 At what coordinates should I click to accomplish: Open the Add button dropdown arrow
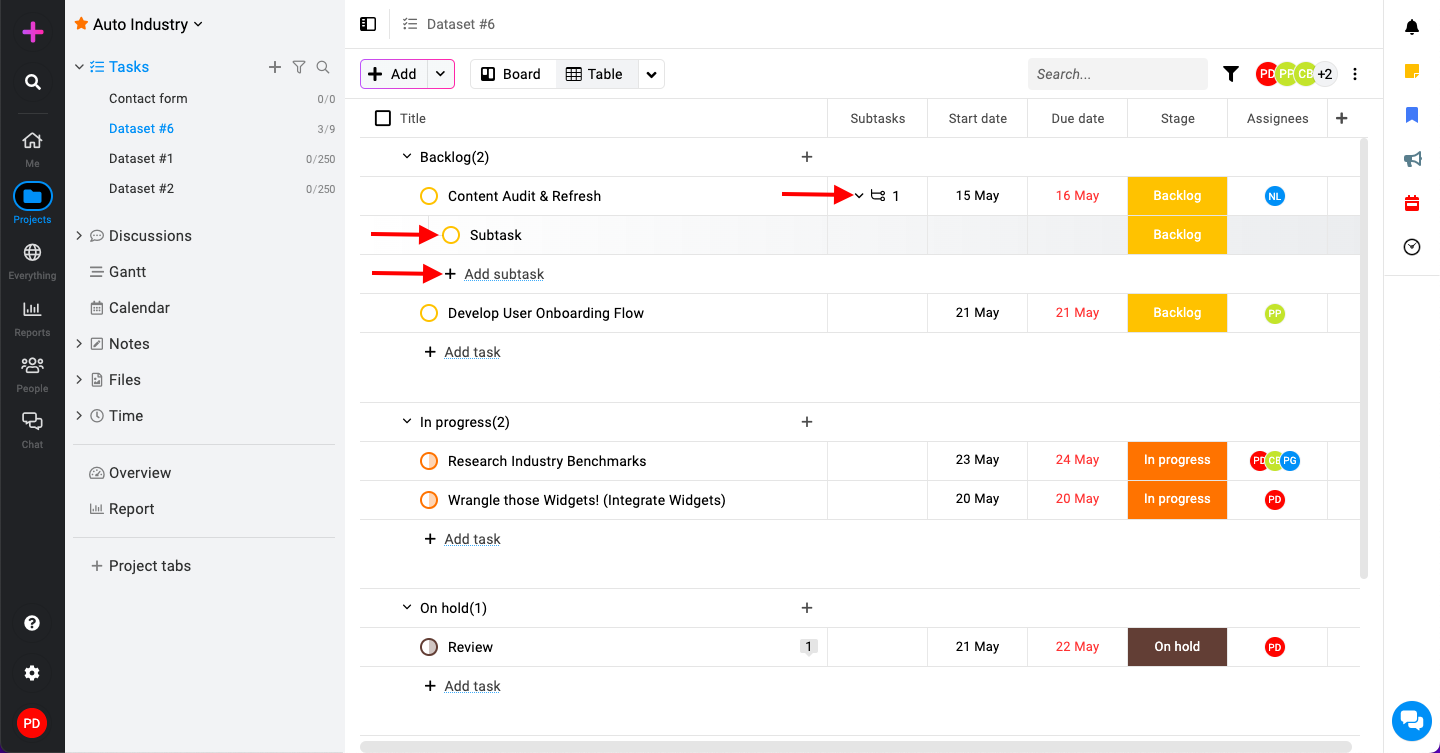pos(441,74)
